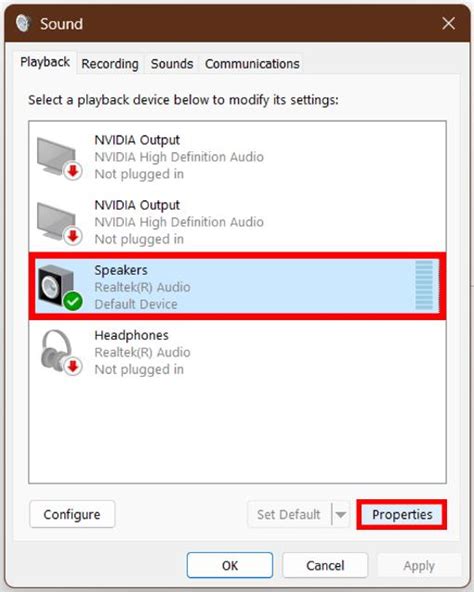Click the Sound speaker icon in title bar
Image resolution: width=474 pixels, height=592 pixels.
click(x=23, y=23)
